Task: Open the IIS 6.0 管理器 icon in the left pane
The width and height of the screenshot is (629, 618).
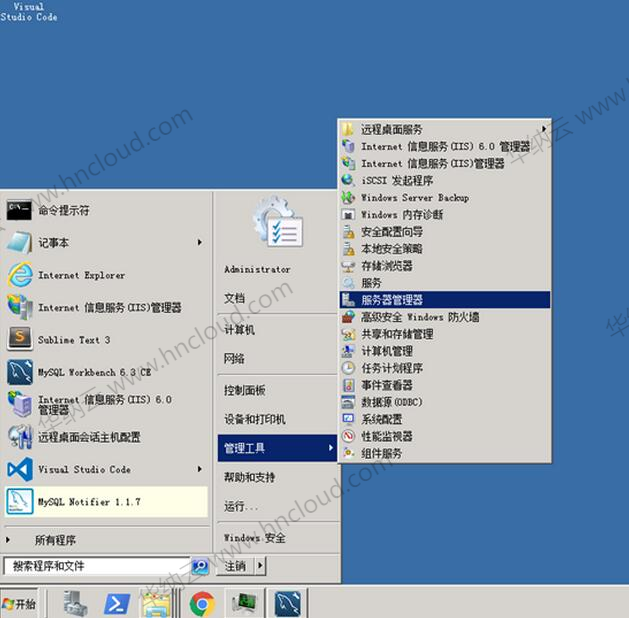Action: click(19, 404)
